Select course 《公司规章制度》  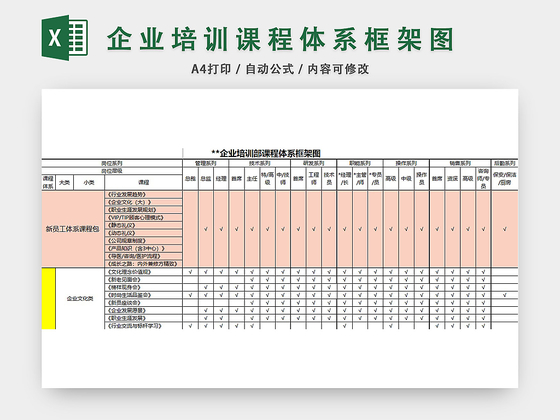click(144, 240)
